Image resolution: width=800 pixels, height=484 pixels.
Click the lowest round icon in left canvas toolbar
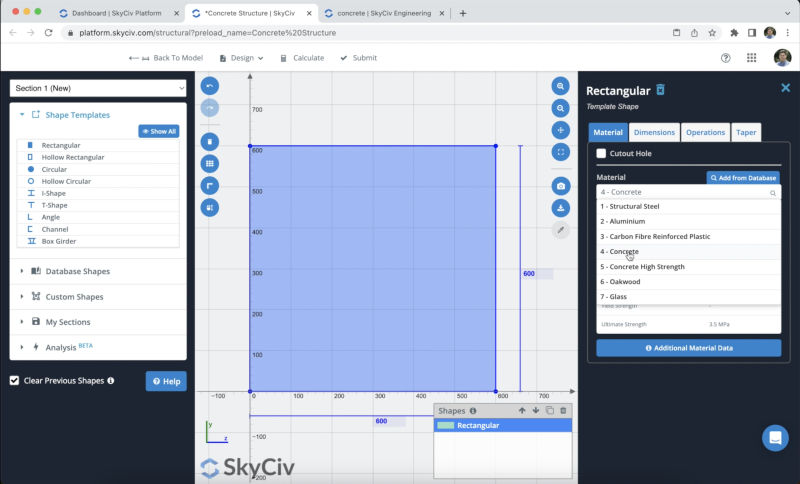pyautogui.click(x=210, y=208)
